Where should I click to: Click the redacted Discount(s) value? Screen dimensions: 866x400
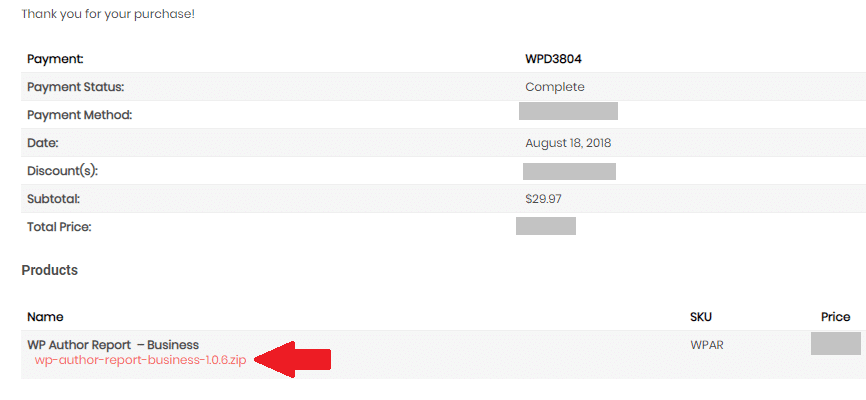[569, 171]
